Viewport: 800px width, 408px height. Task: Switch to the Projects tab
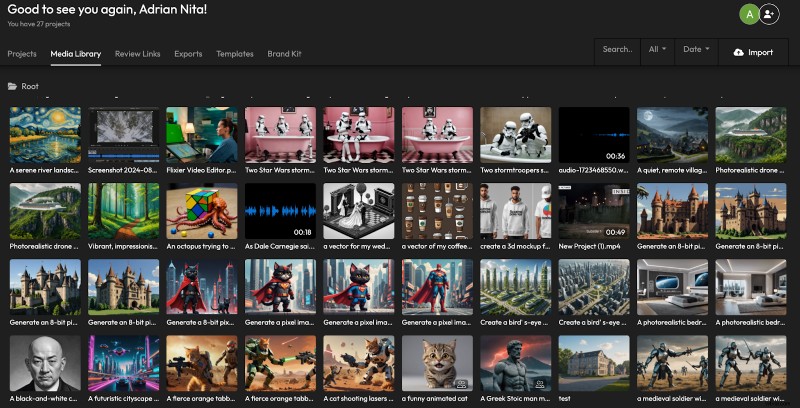pos(22,54)
